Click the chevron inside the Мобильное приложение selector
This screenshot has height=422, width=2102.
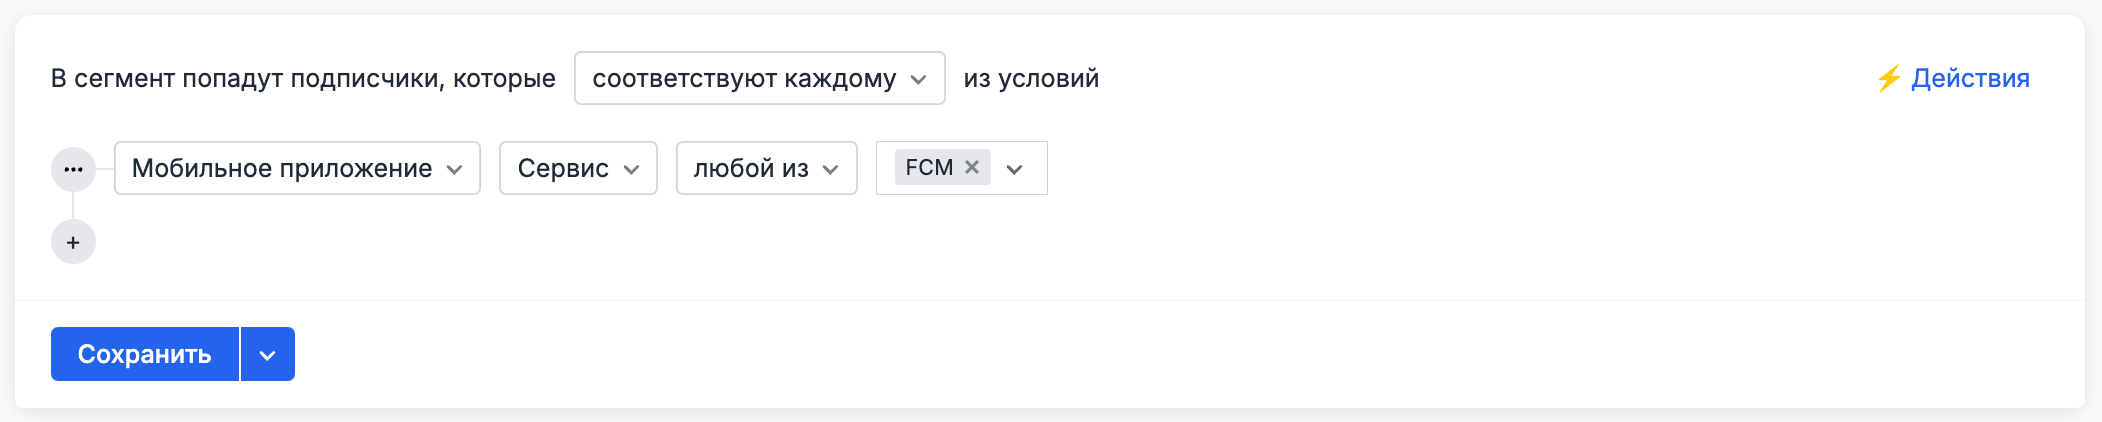455,169
